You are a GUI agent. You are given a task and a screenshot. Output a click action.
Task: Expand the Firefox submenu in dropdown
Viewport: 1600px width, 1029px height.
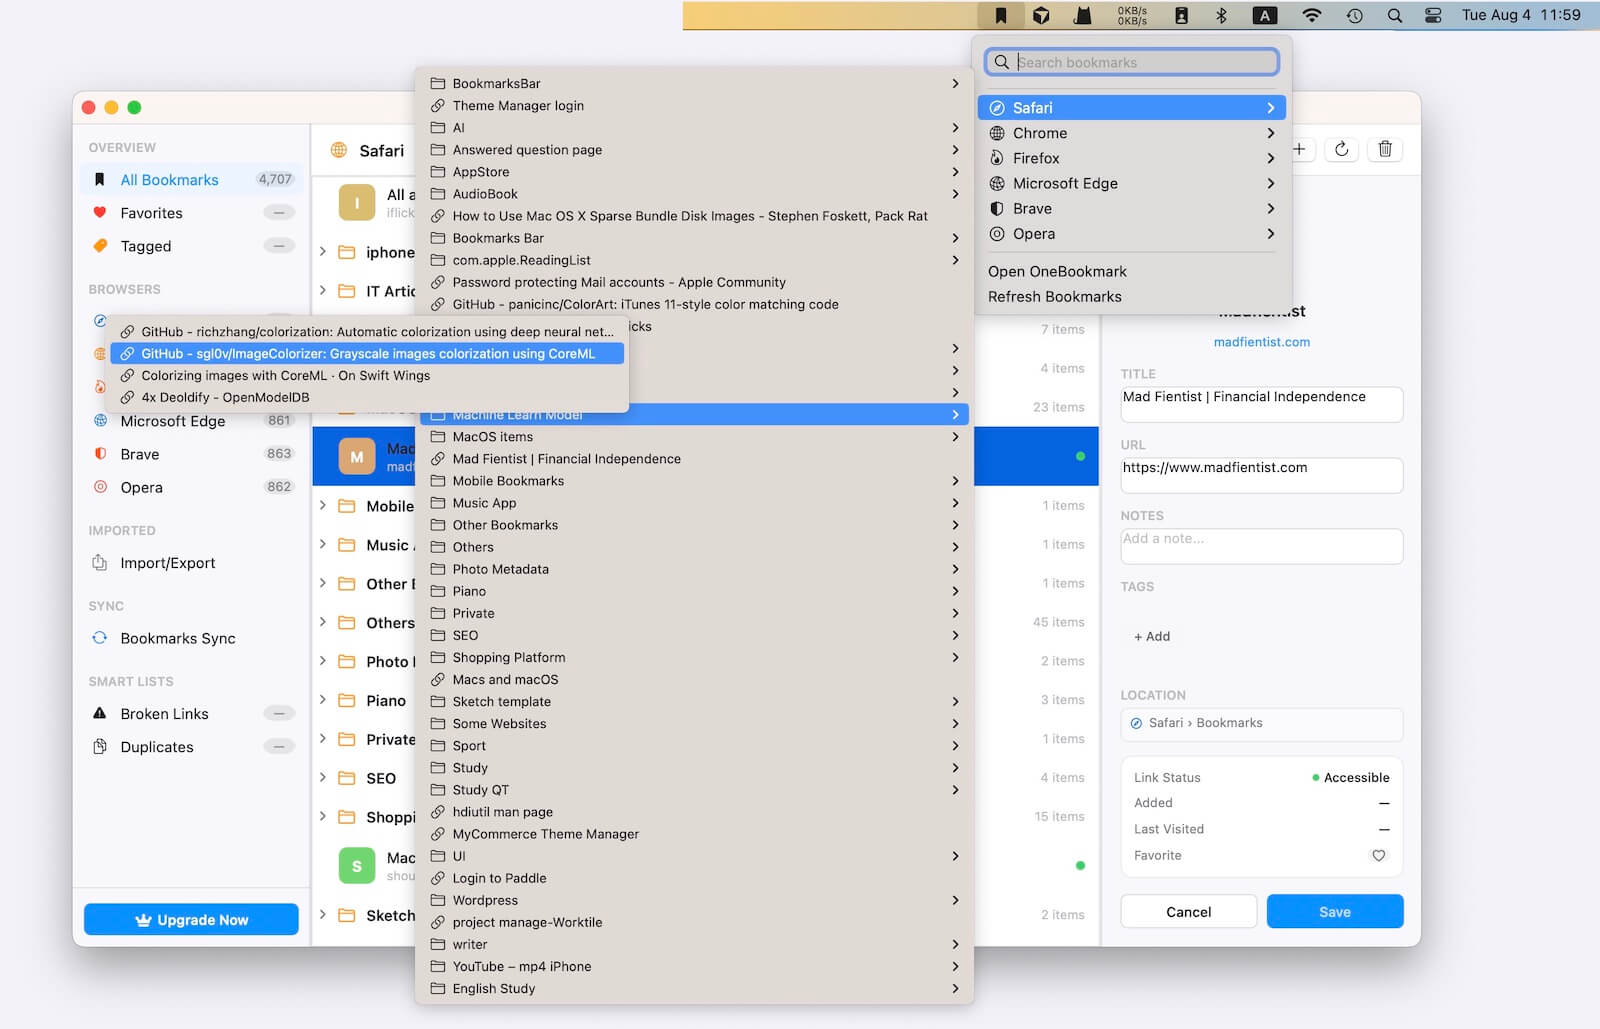pos(1131,158)
